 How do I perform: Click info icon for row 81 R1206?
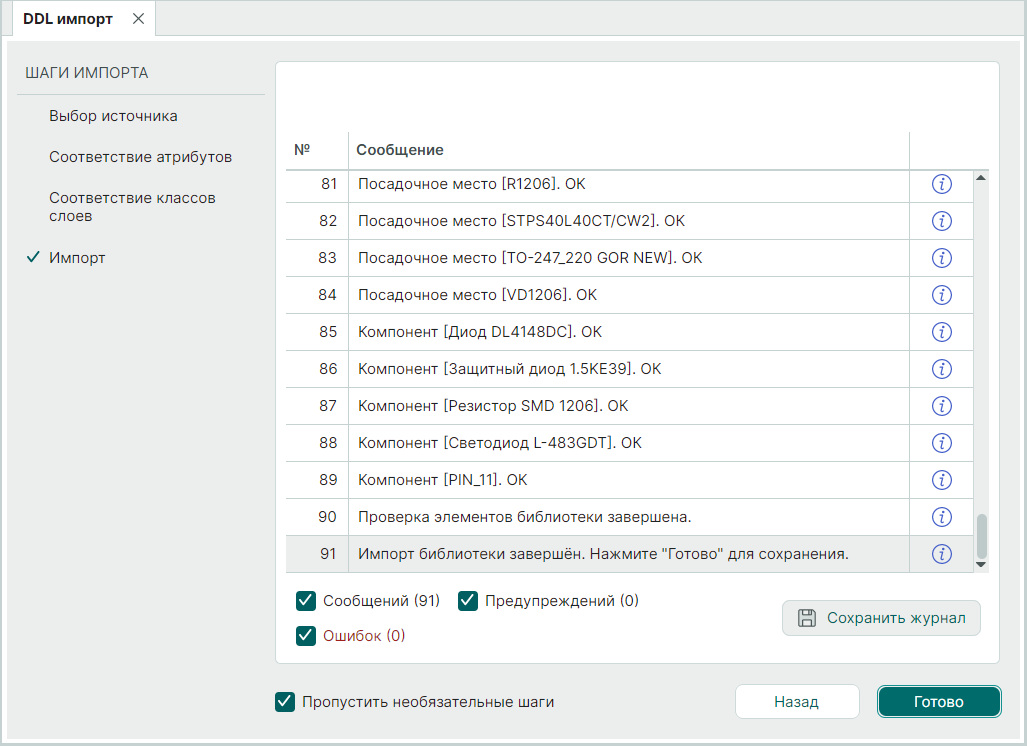click(x=941, y=184)
